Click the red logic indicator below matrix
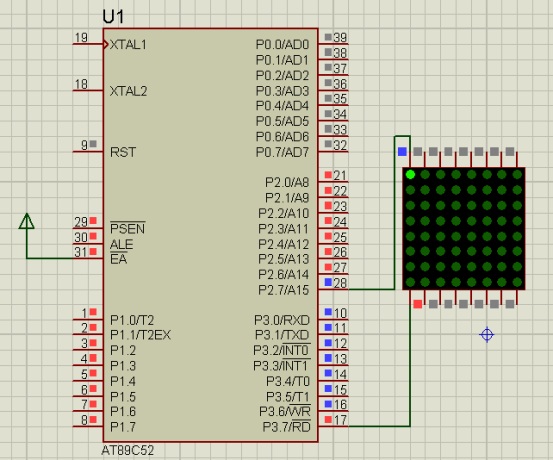Screen dimensions: 553x460 pos(418,304)
